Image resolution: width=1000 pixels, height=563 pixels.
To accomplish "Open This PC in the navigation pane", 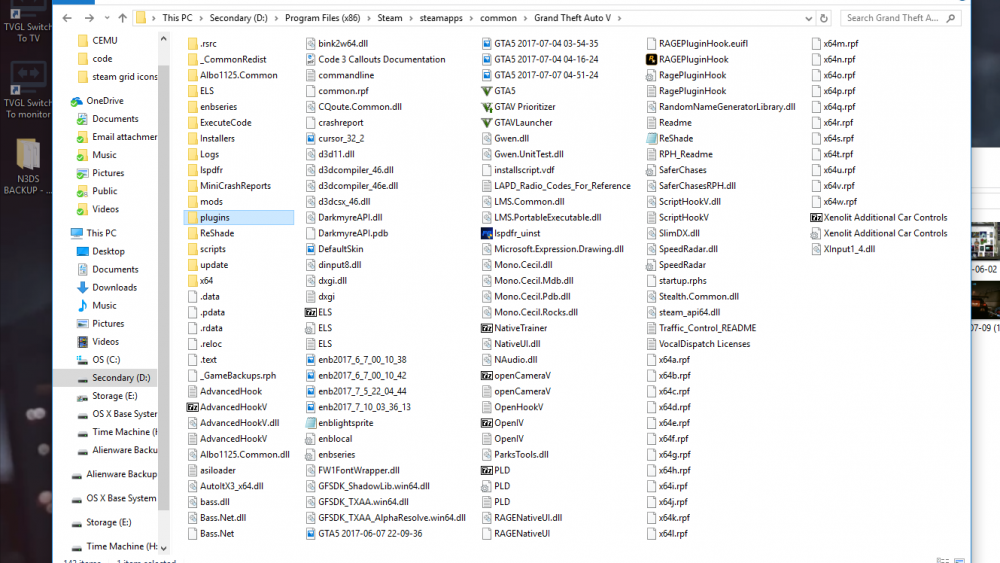I will point(93,233).
